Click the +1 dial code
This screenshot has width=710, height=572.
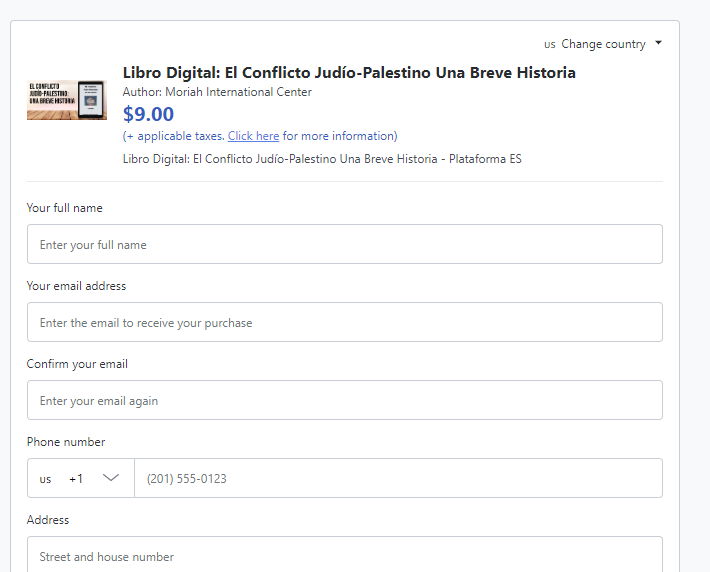coord(76,479)
